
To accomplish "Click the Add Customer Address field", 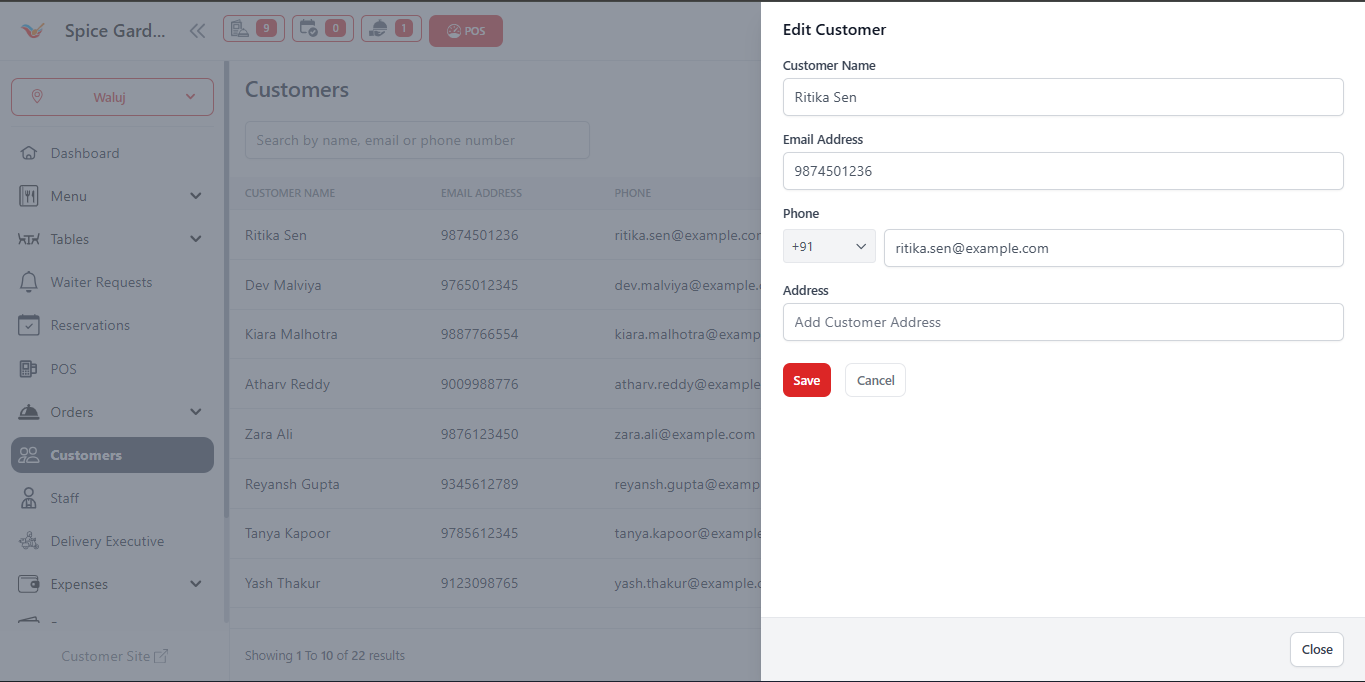I will pos(1062,322).
